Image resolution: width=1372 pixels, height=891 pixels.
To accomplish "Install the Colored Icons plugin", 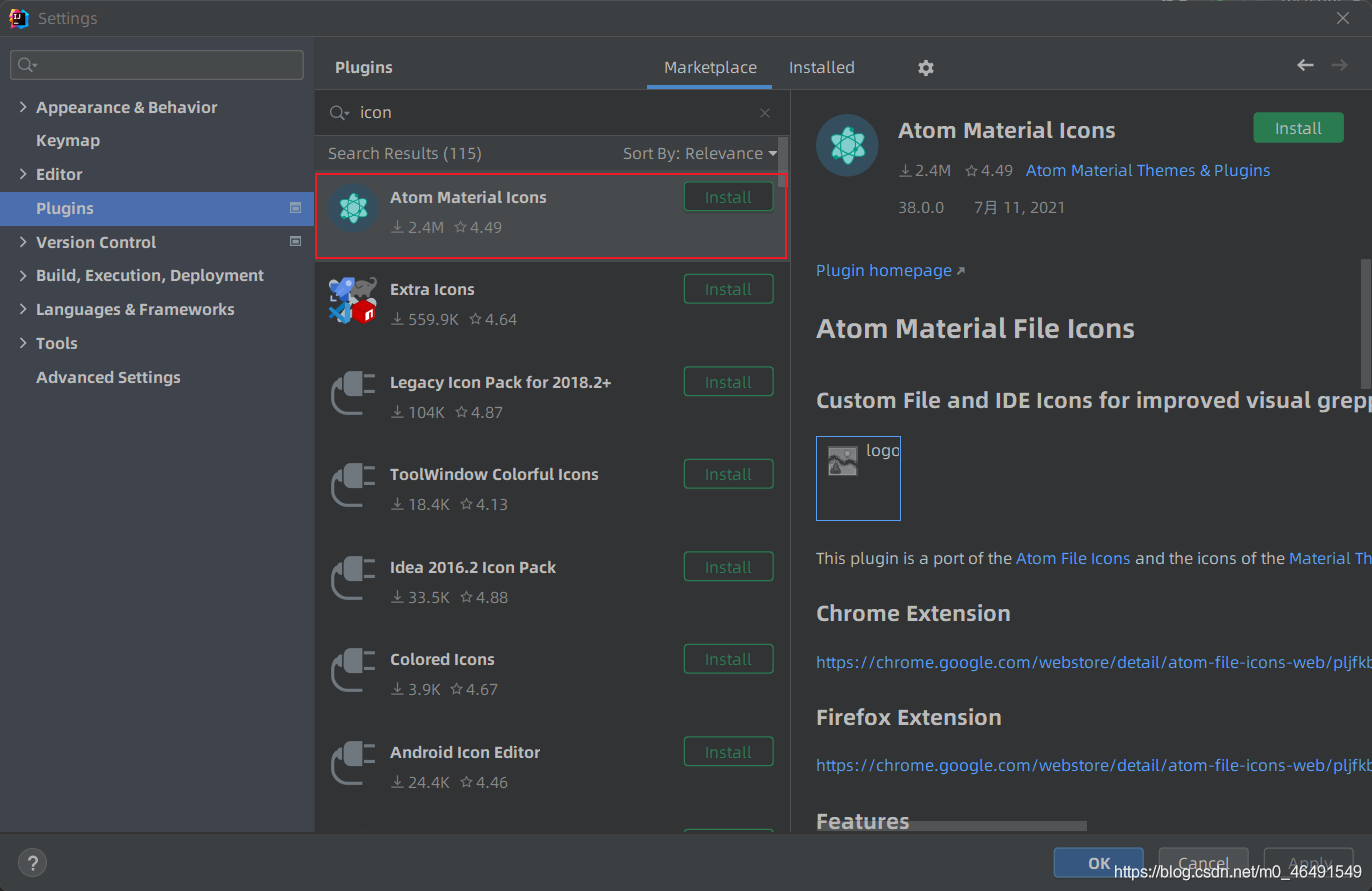I will (x=728, y=659).
